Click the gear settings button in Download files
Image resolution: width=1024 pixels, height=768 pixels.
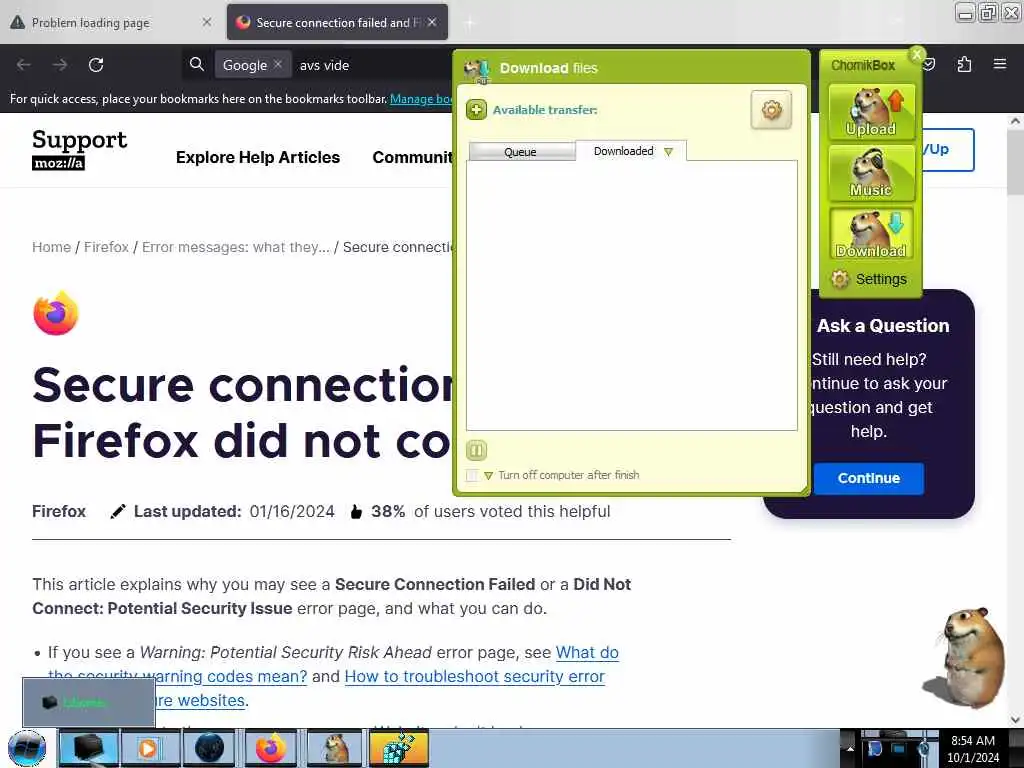tap(771, 110)
